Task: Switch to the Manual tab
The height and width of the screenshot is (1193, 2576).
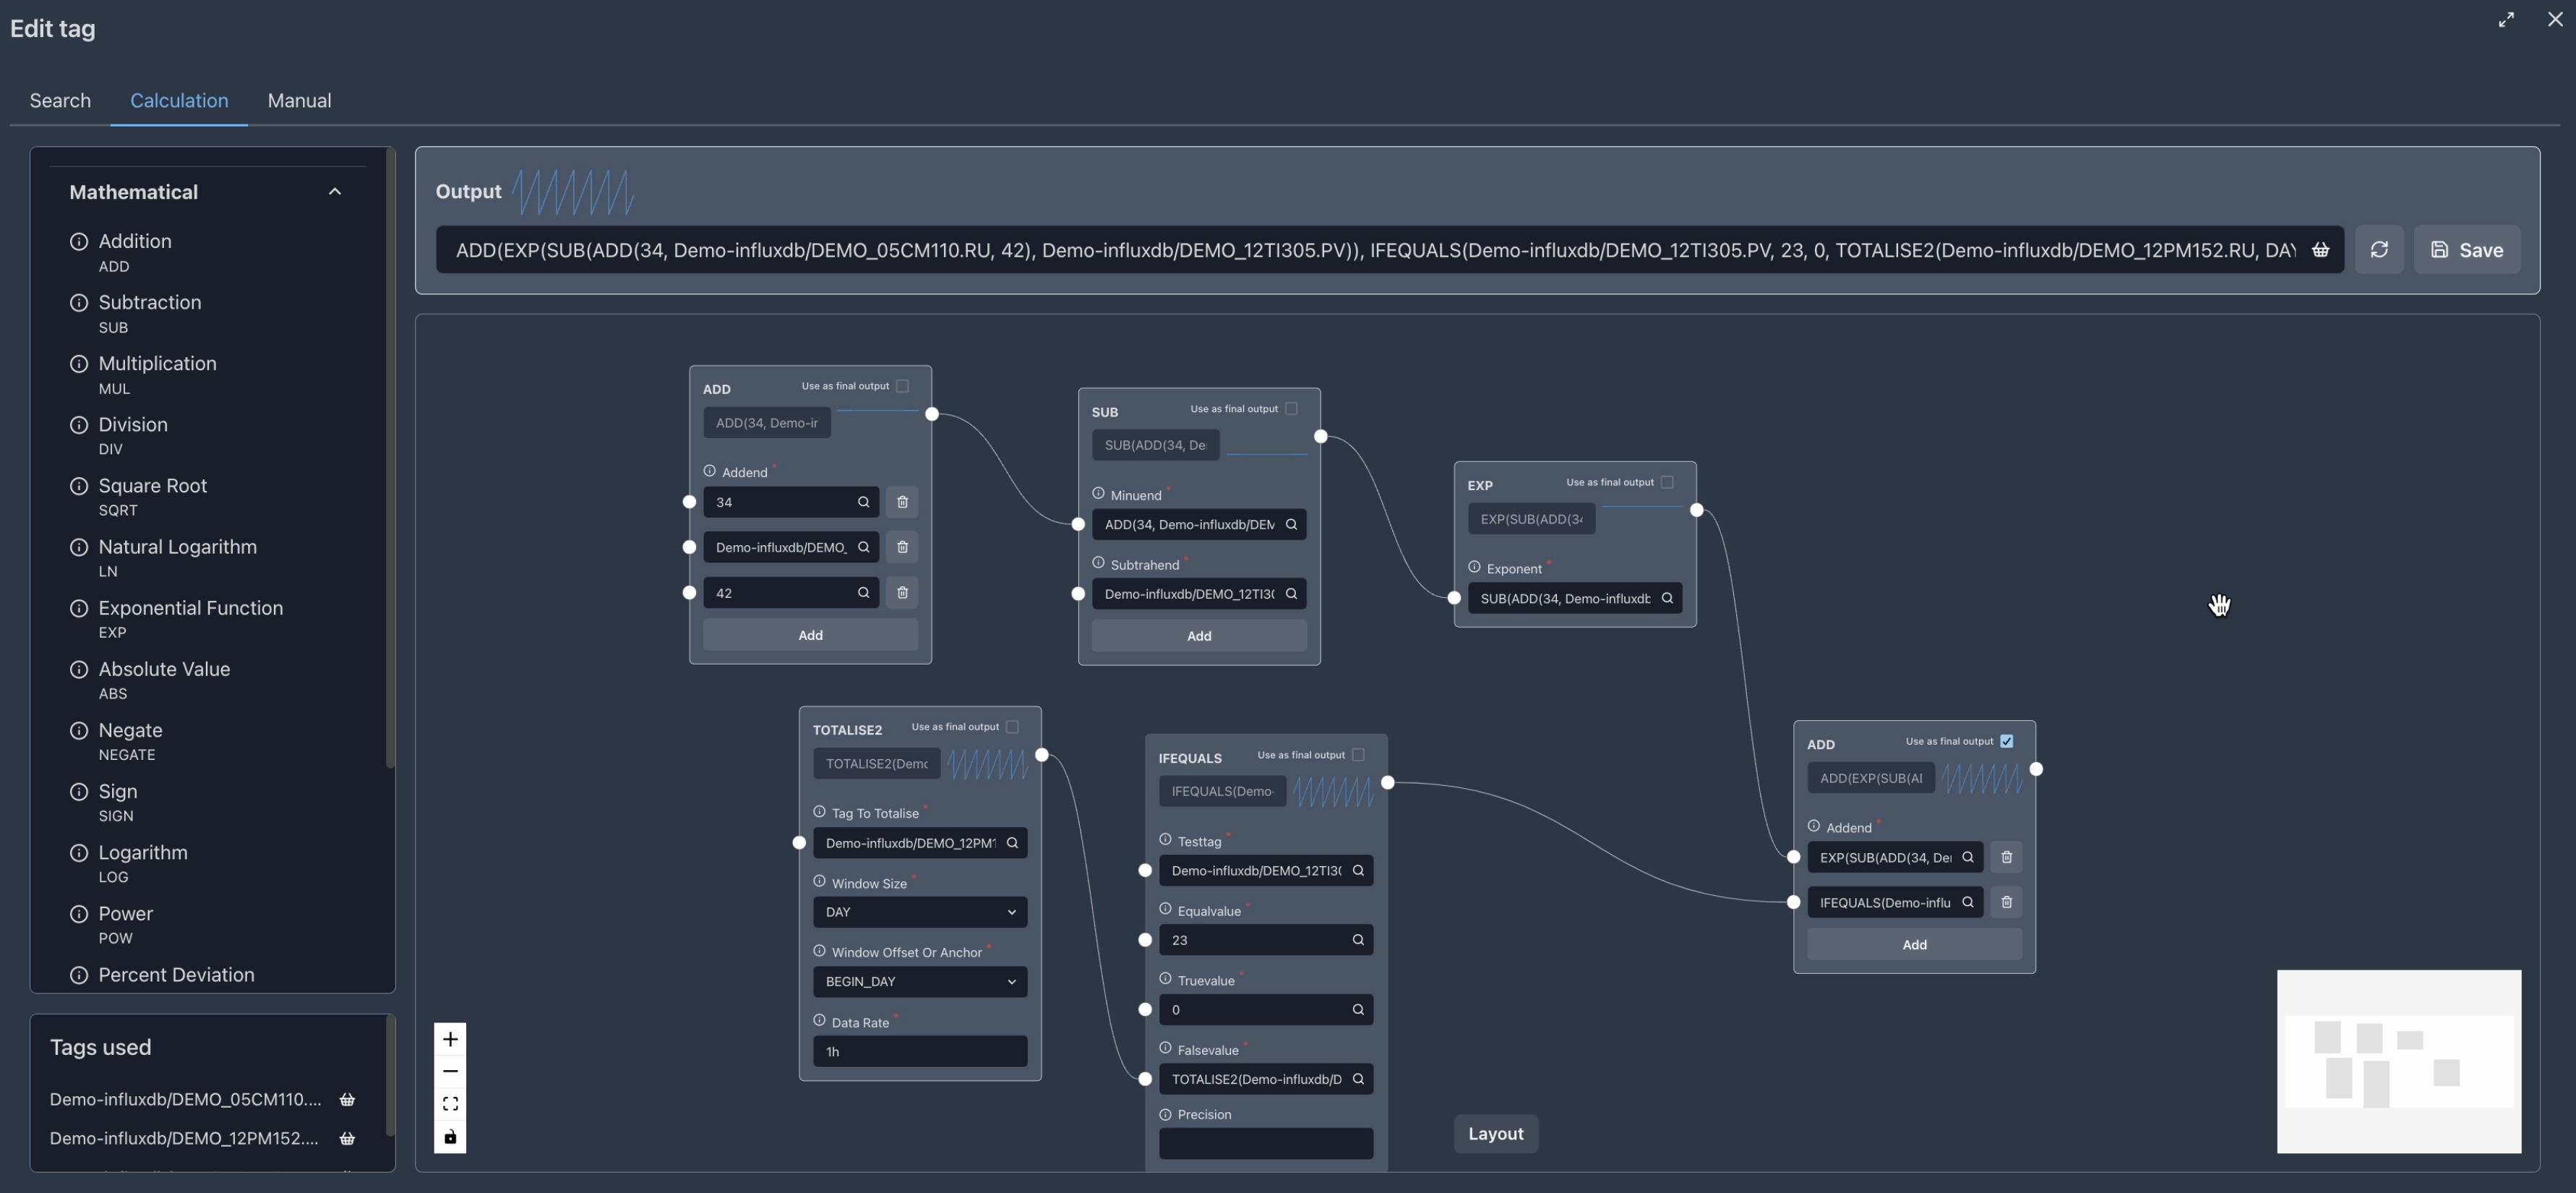Action: (299, 101)
